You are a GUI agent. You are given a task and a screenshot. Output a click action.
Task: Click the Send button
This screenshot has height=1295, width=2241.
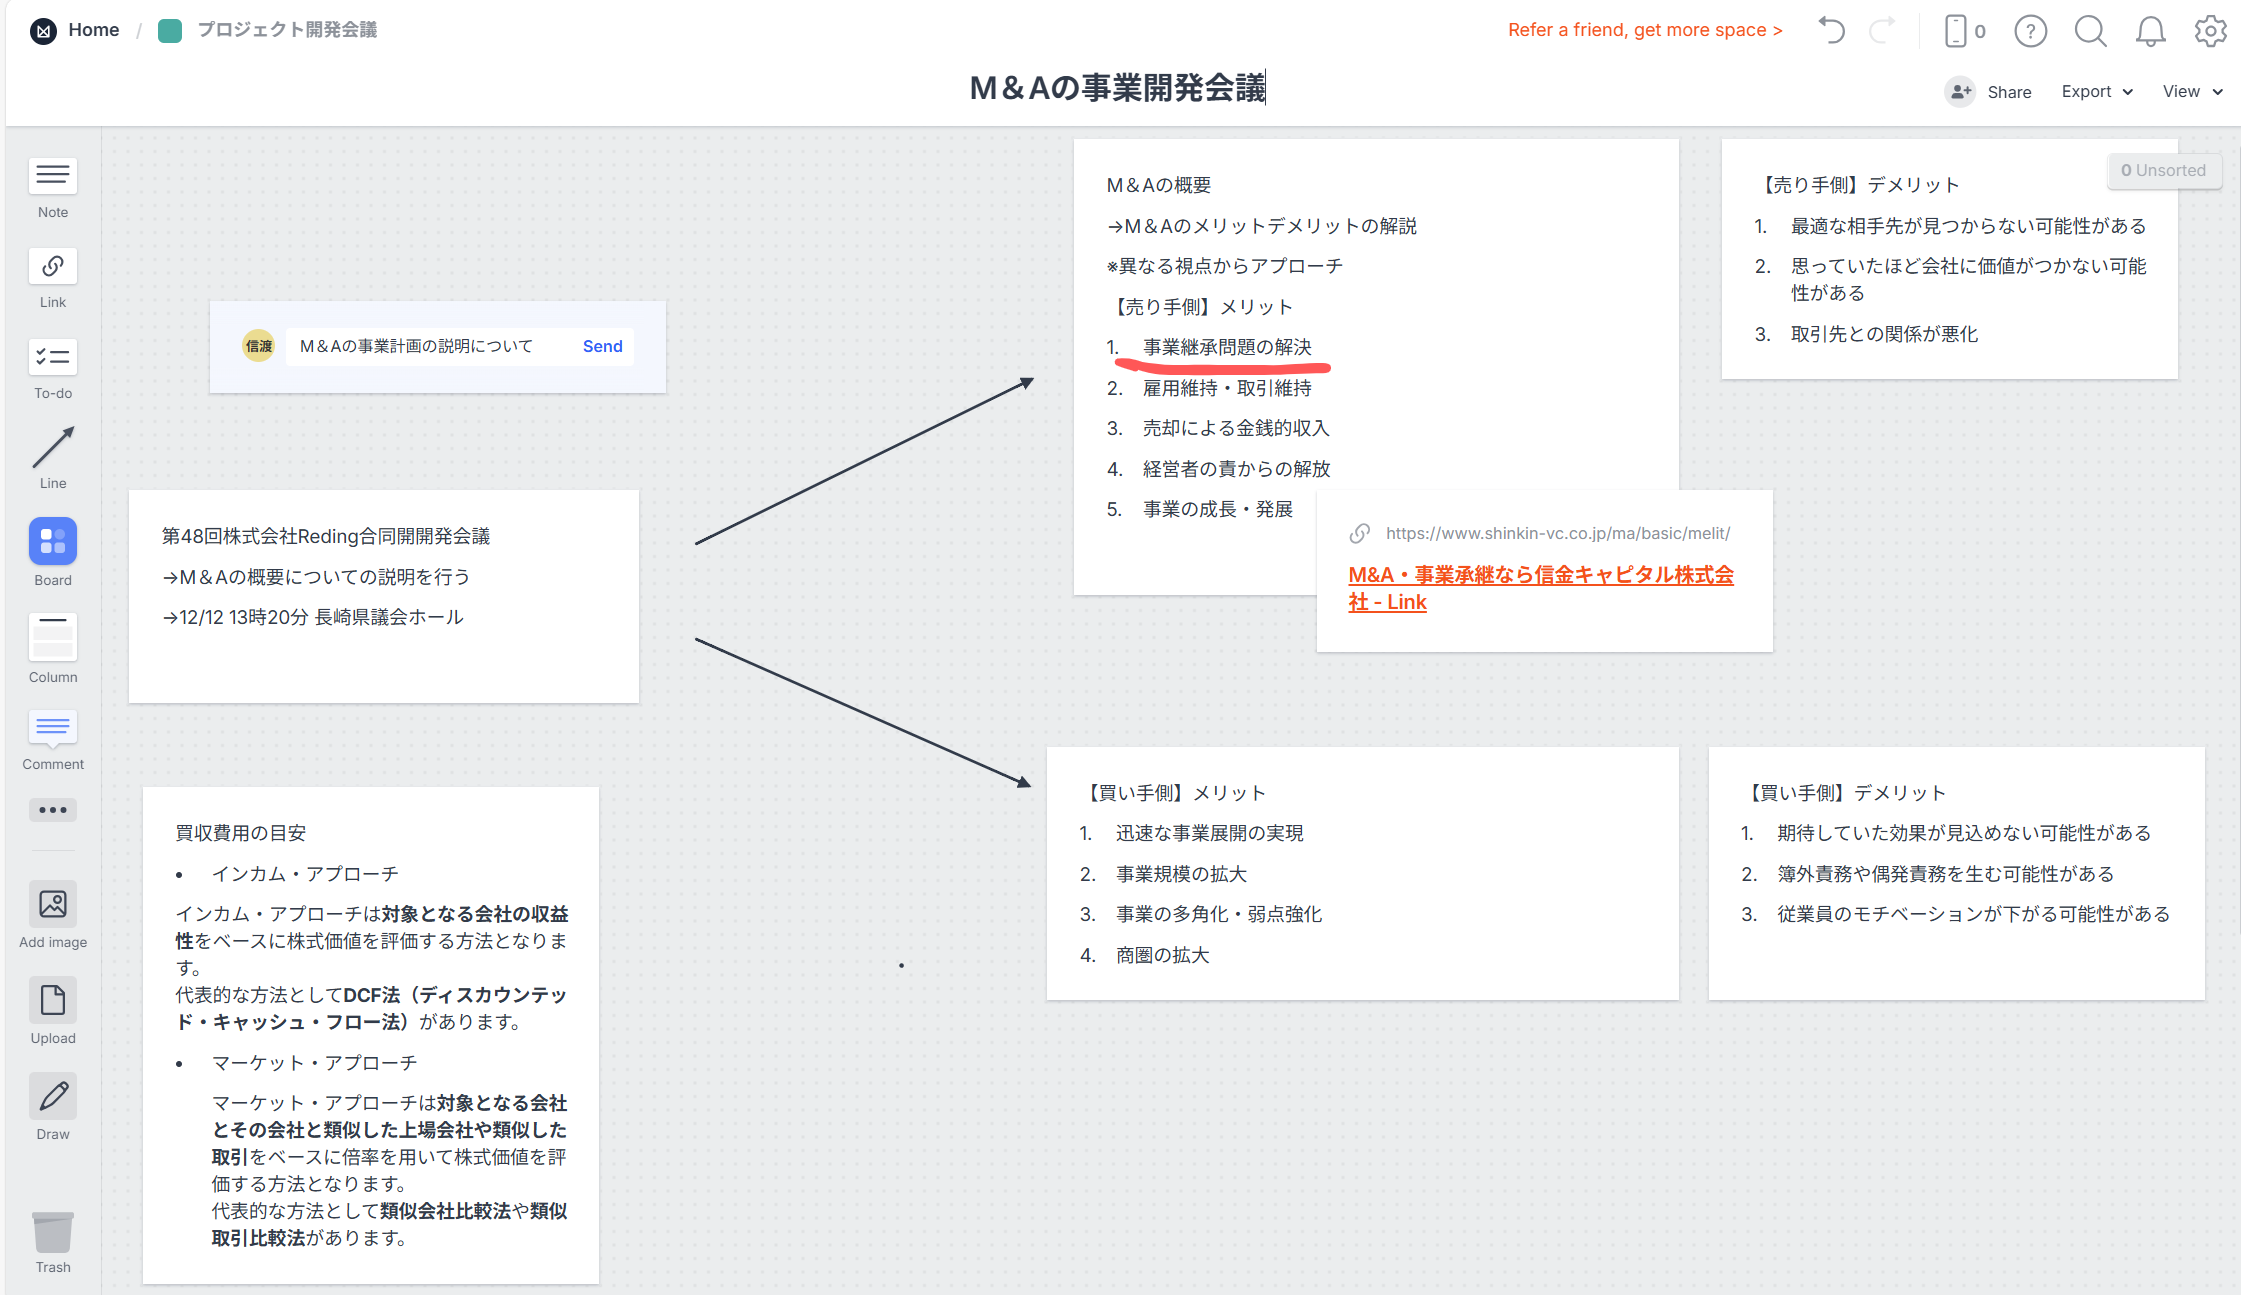coord(602,346)
